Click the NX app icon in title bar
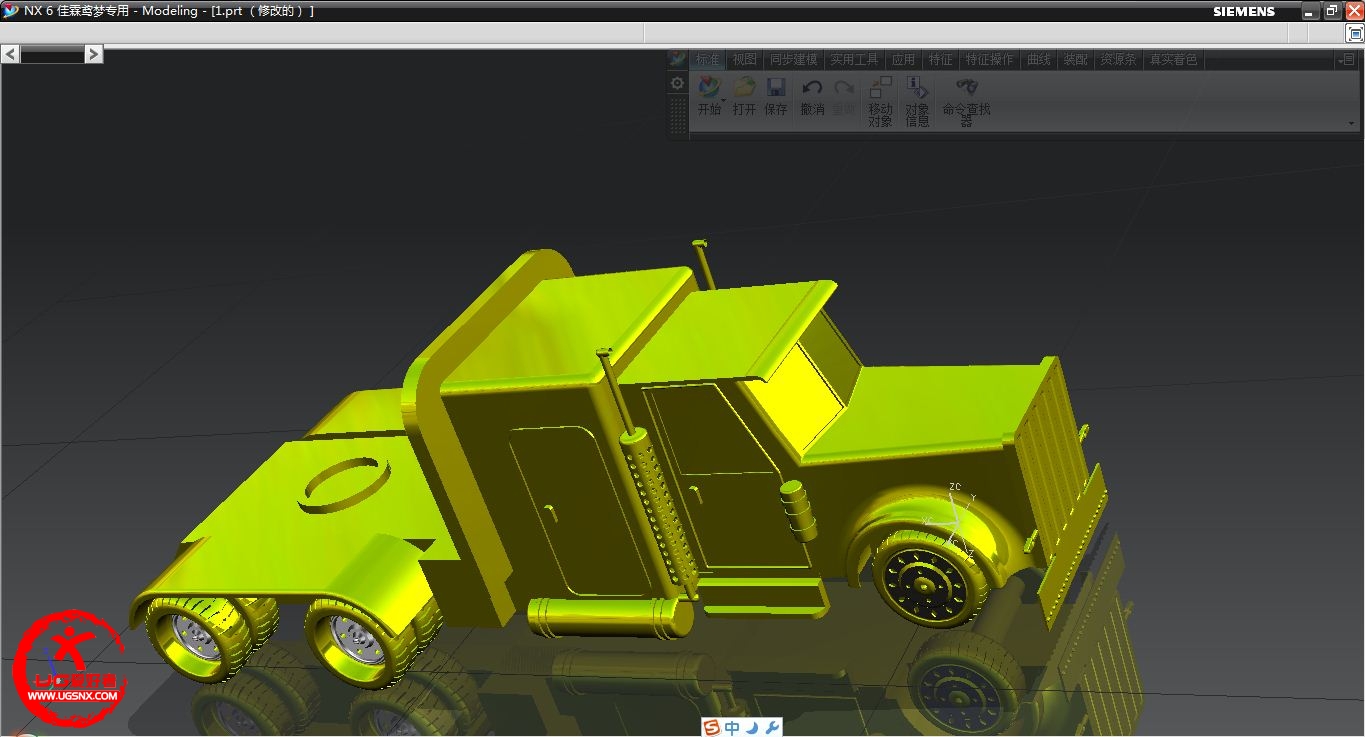Image resolution: width=1365 pixels, height=737 pixels. coord(10,11)
